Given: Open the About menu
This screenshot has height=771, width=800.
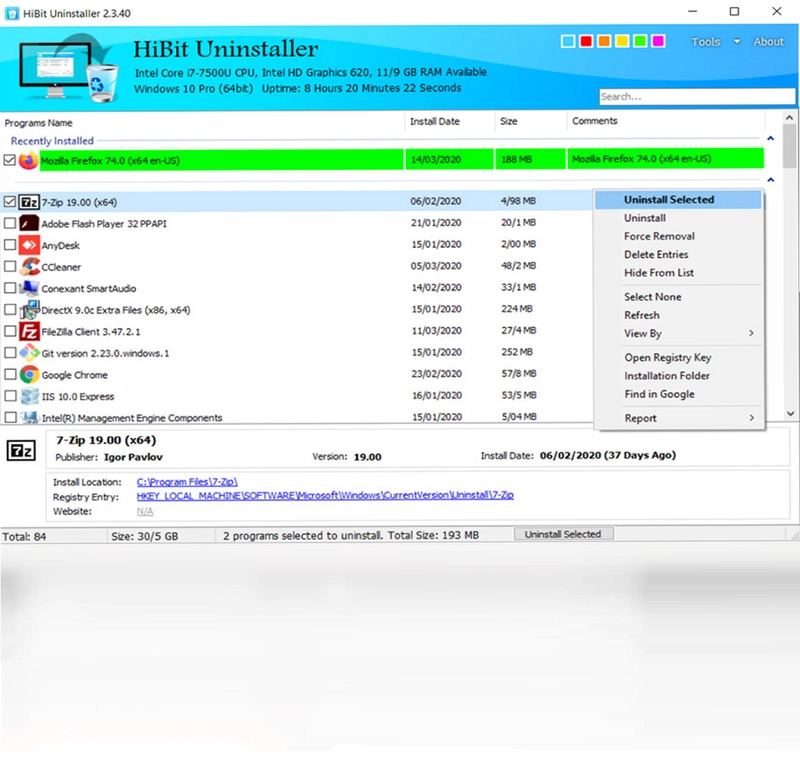Looking at the screenshot, I should click(x=768, y=42).
